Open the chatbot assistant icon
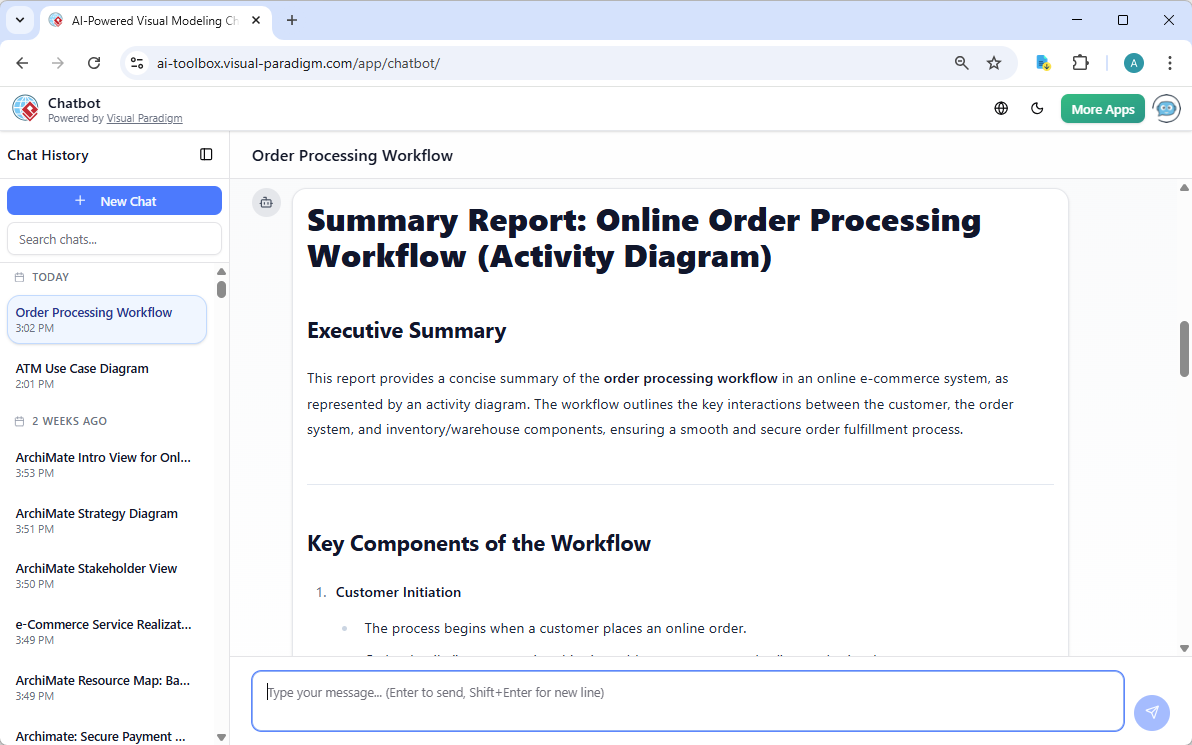Screen dimensions: 1192x745 [1166, 108]
